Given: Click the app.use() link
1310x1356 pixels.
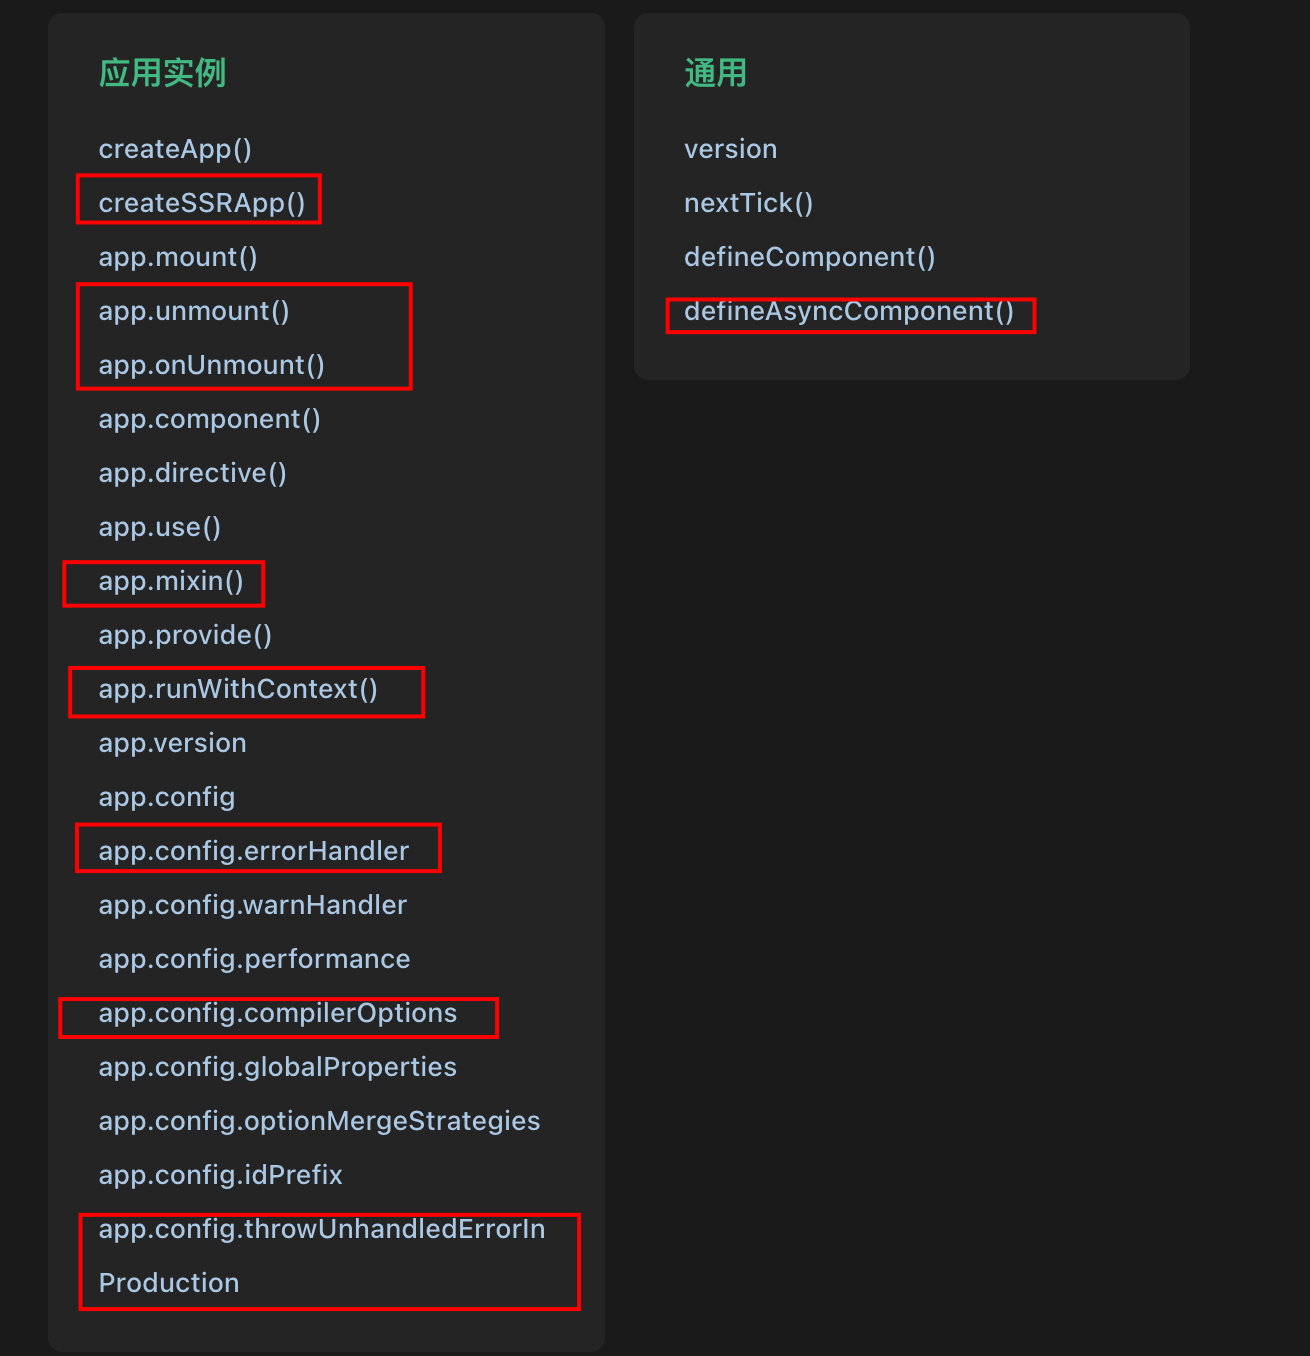Looking at the screenshot, I should [160, 527].
